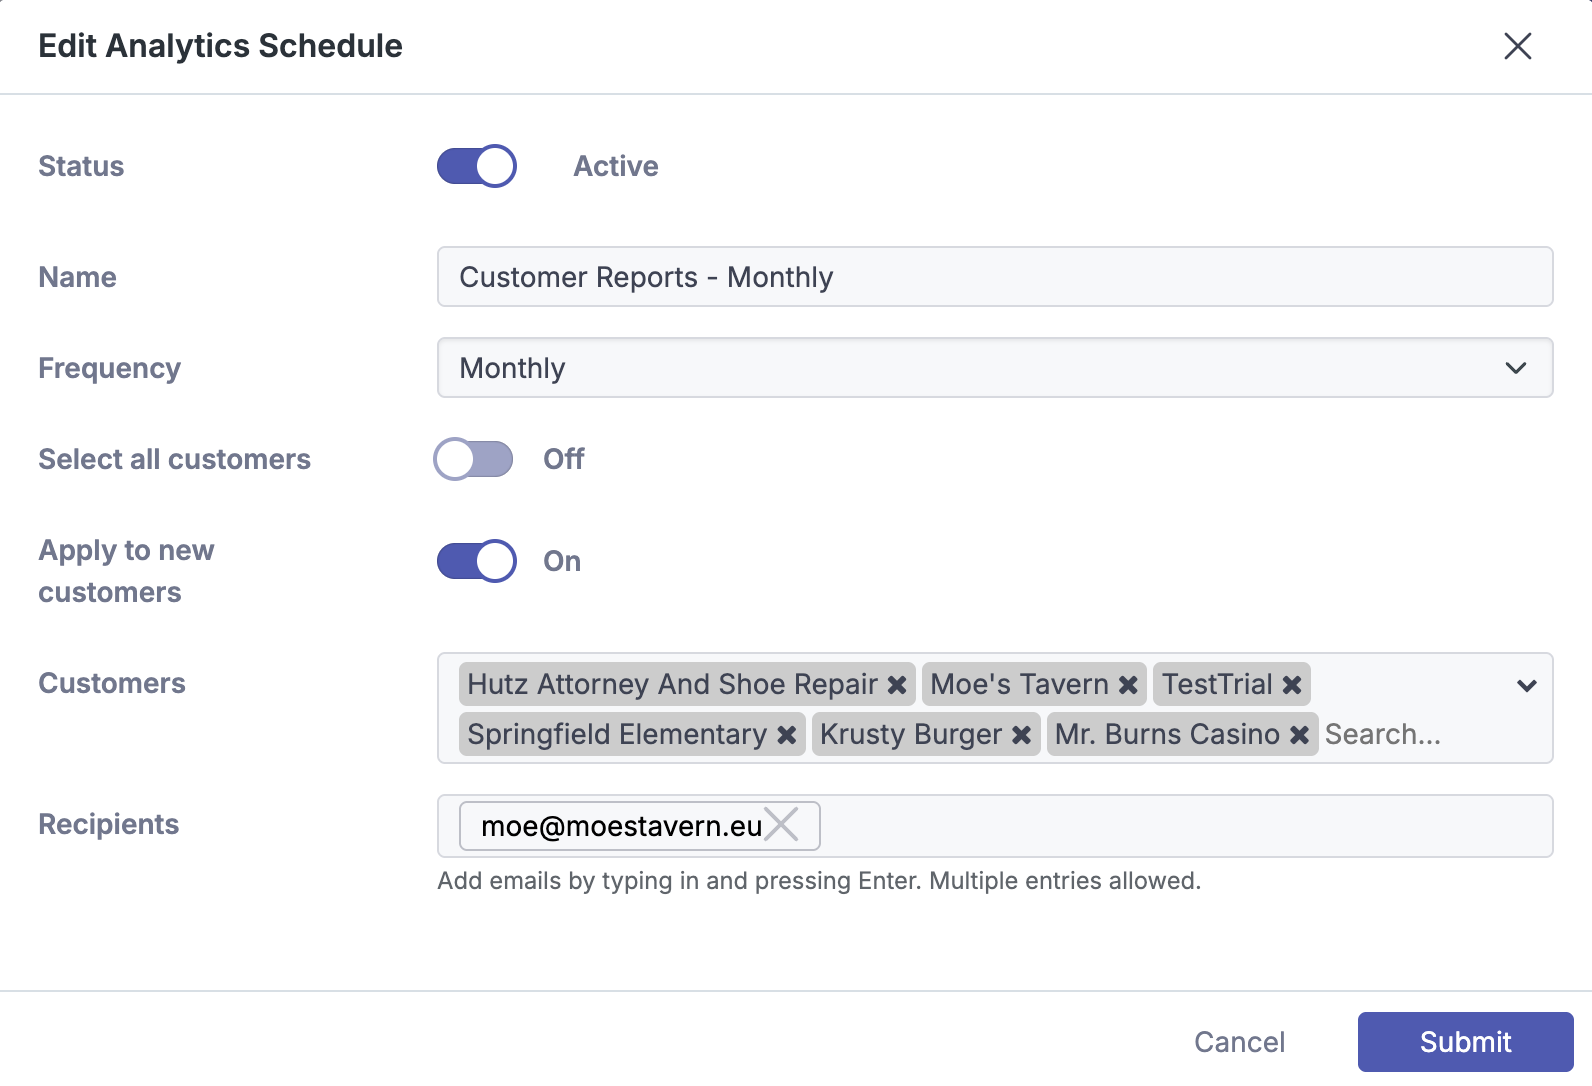Remove Mr. Burns Casino customer tag
This screenshot has width=1592, height=1086.
click(x=1299, y=735)
